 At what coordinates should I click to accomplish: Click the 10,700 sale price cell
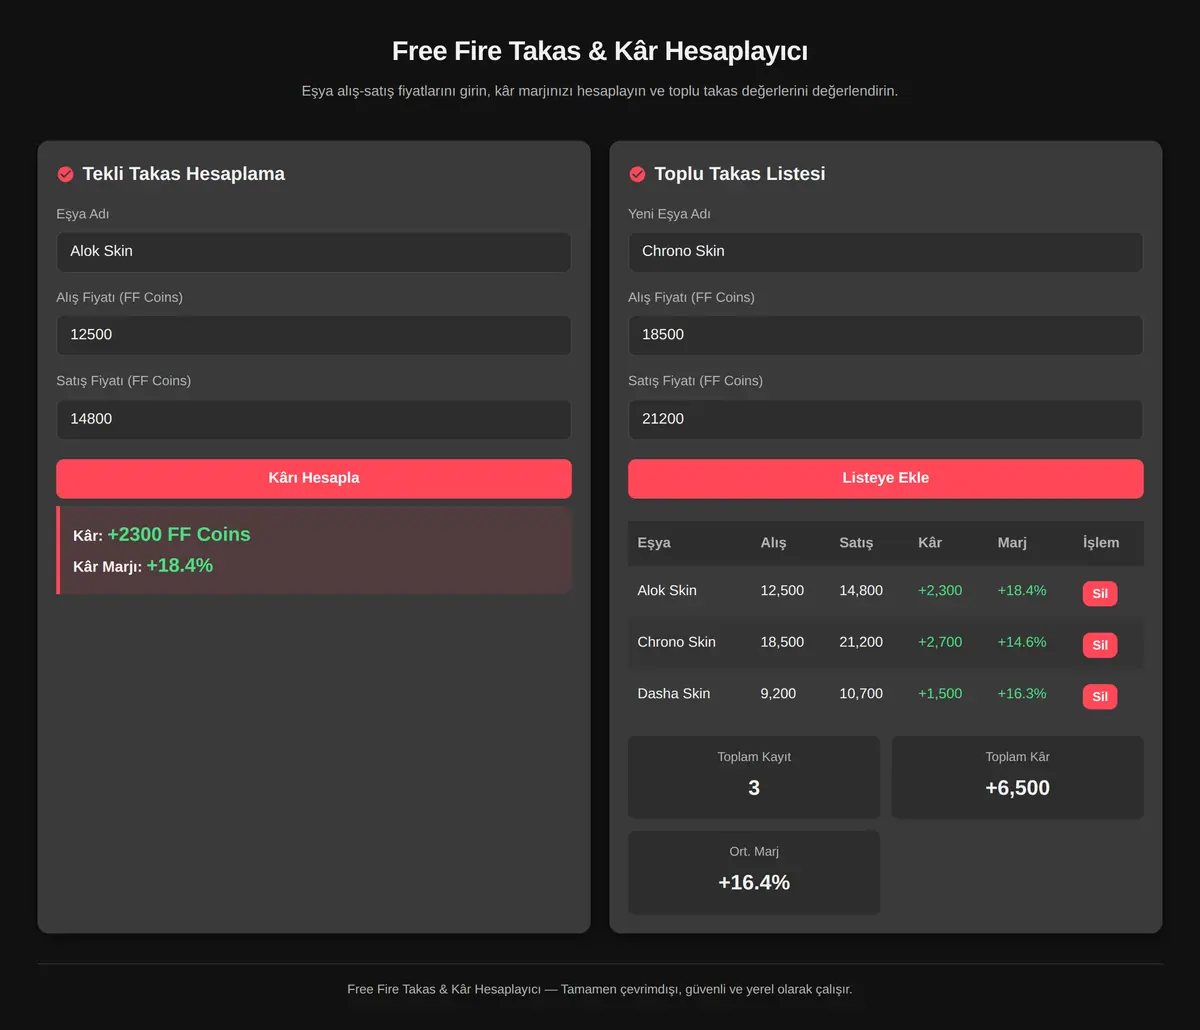tap(861, 694)
